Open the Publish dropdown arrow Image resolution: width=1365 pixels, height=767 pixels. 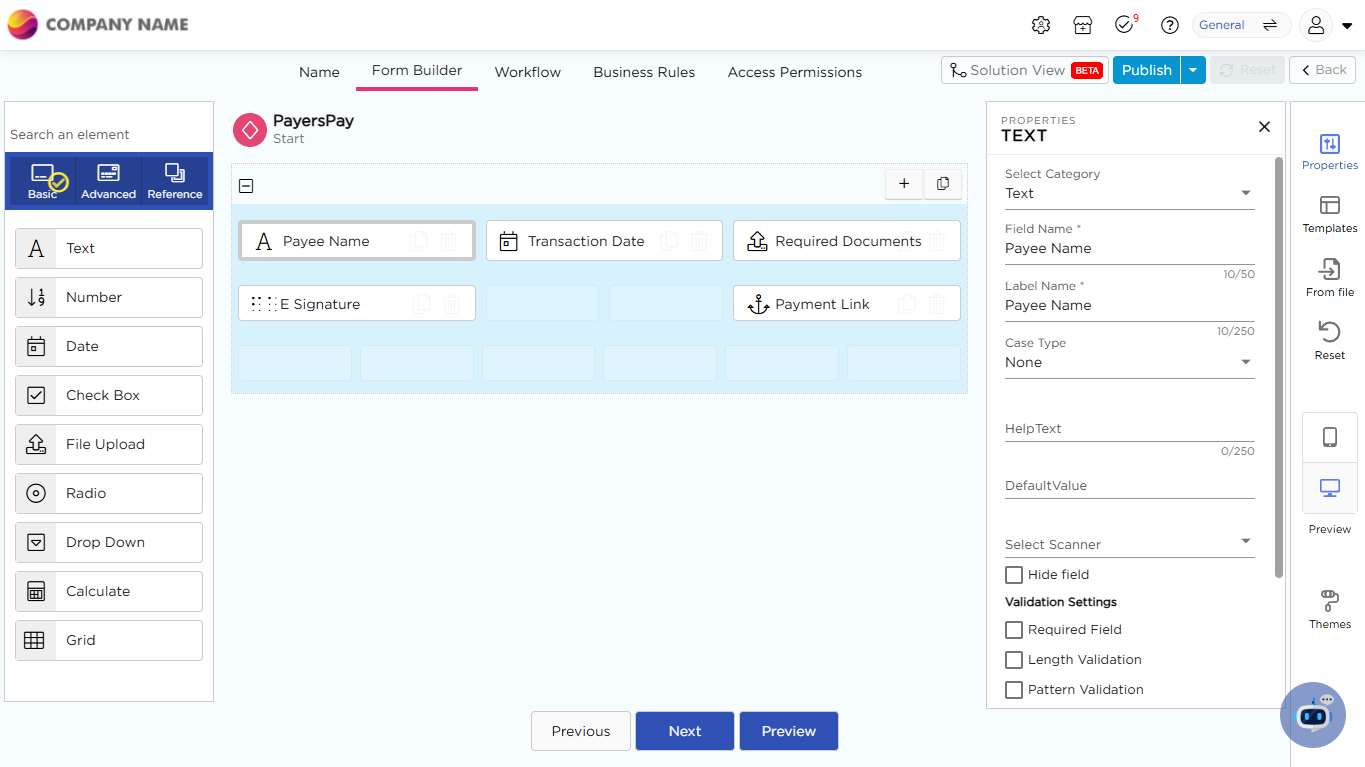1193,70
